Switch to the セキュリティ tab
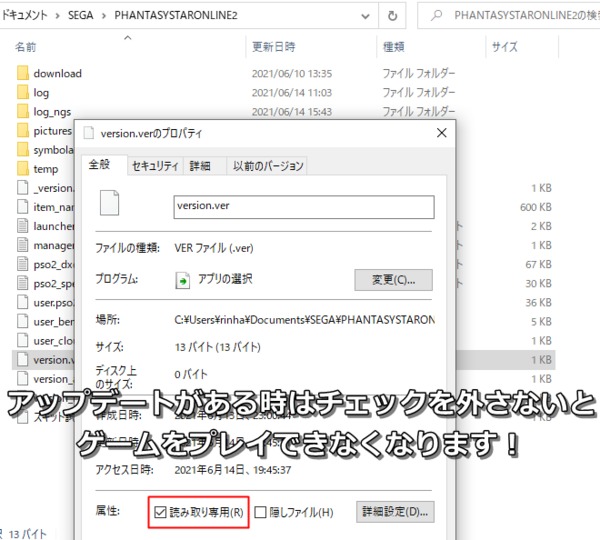The height and width of the screenshot is (540, 600). 155,166
